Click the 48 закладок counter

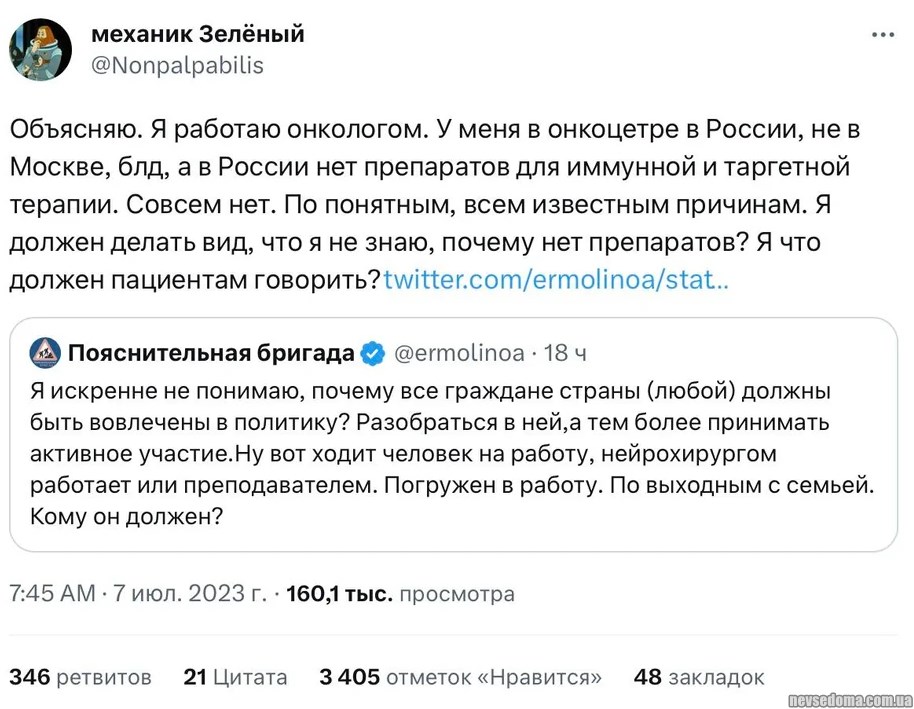click(699, 677)
